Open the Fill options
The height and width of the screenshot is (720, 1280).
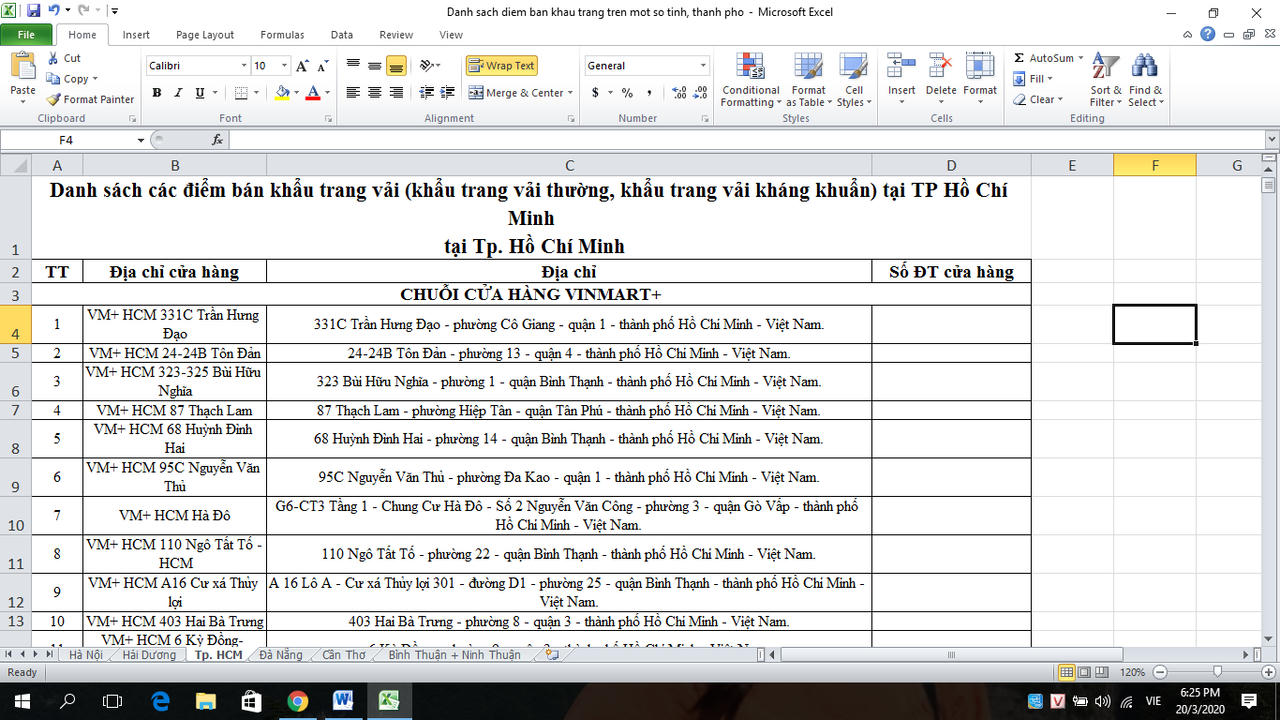1034,79
